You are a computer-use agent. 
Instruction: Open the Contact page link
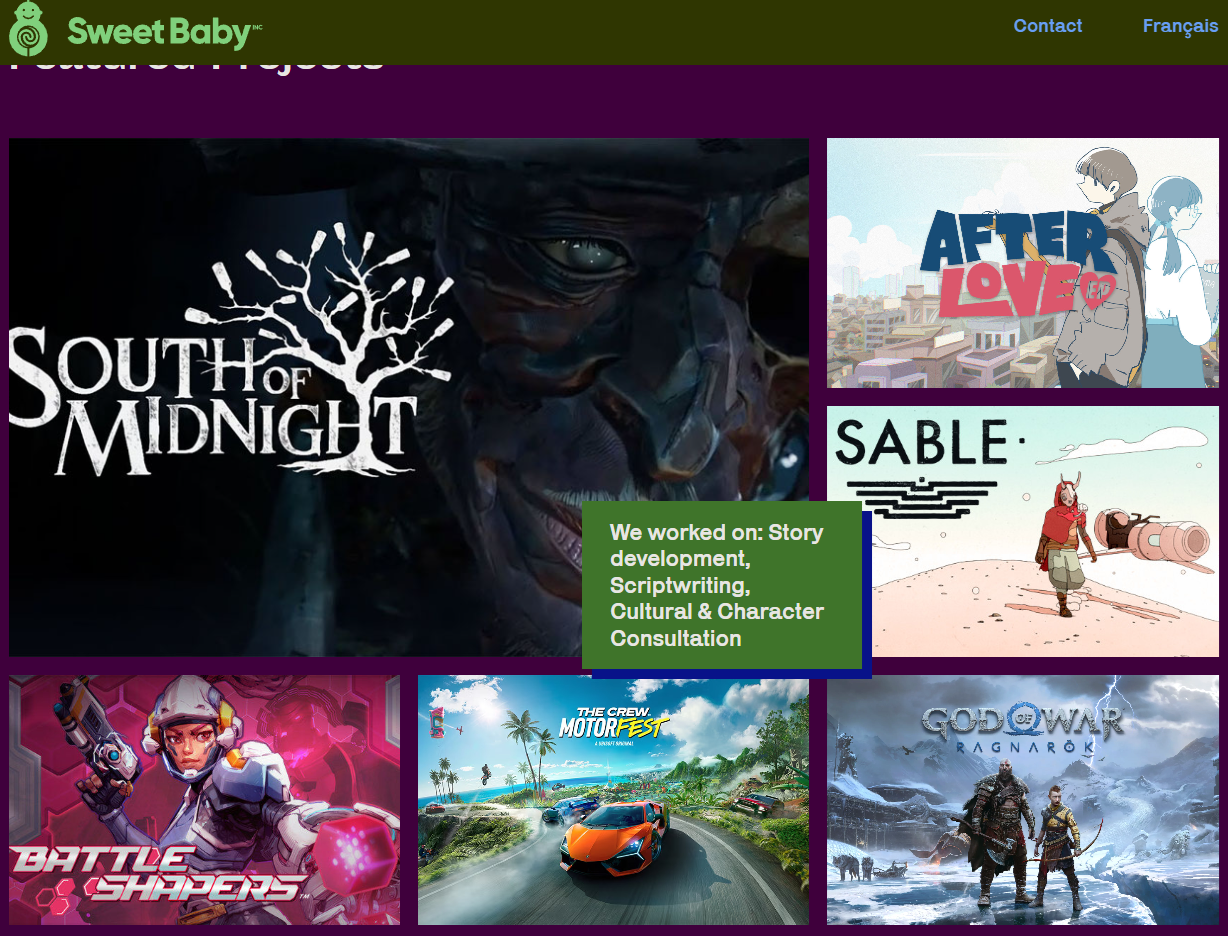[x=1048, y=26]
